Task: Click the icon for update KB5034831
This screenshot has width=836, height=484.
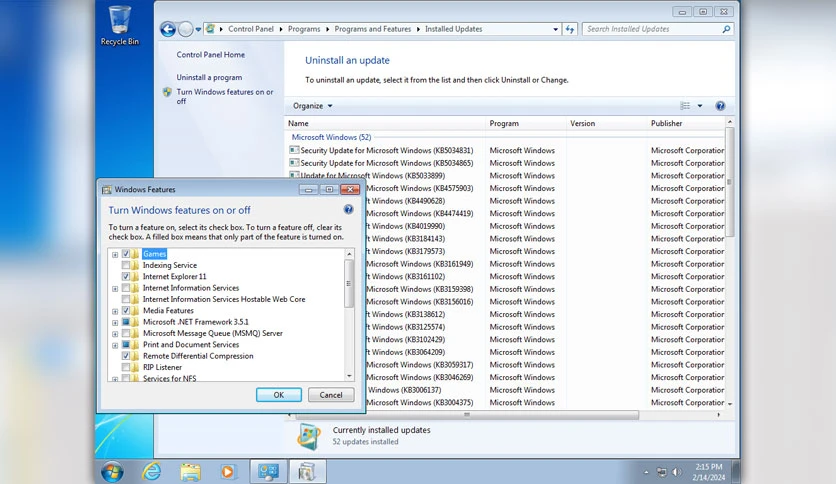Action: click(294, 150)
